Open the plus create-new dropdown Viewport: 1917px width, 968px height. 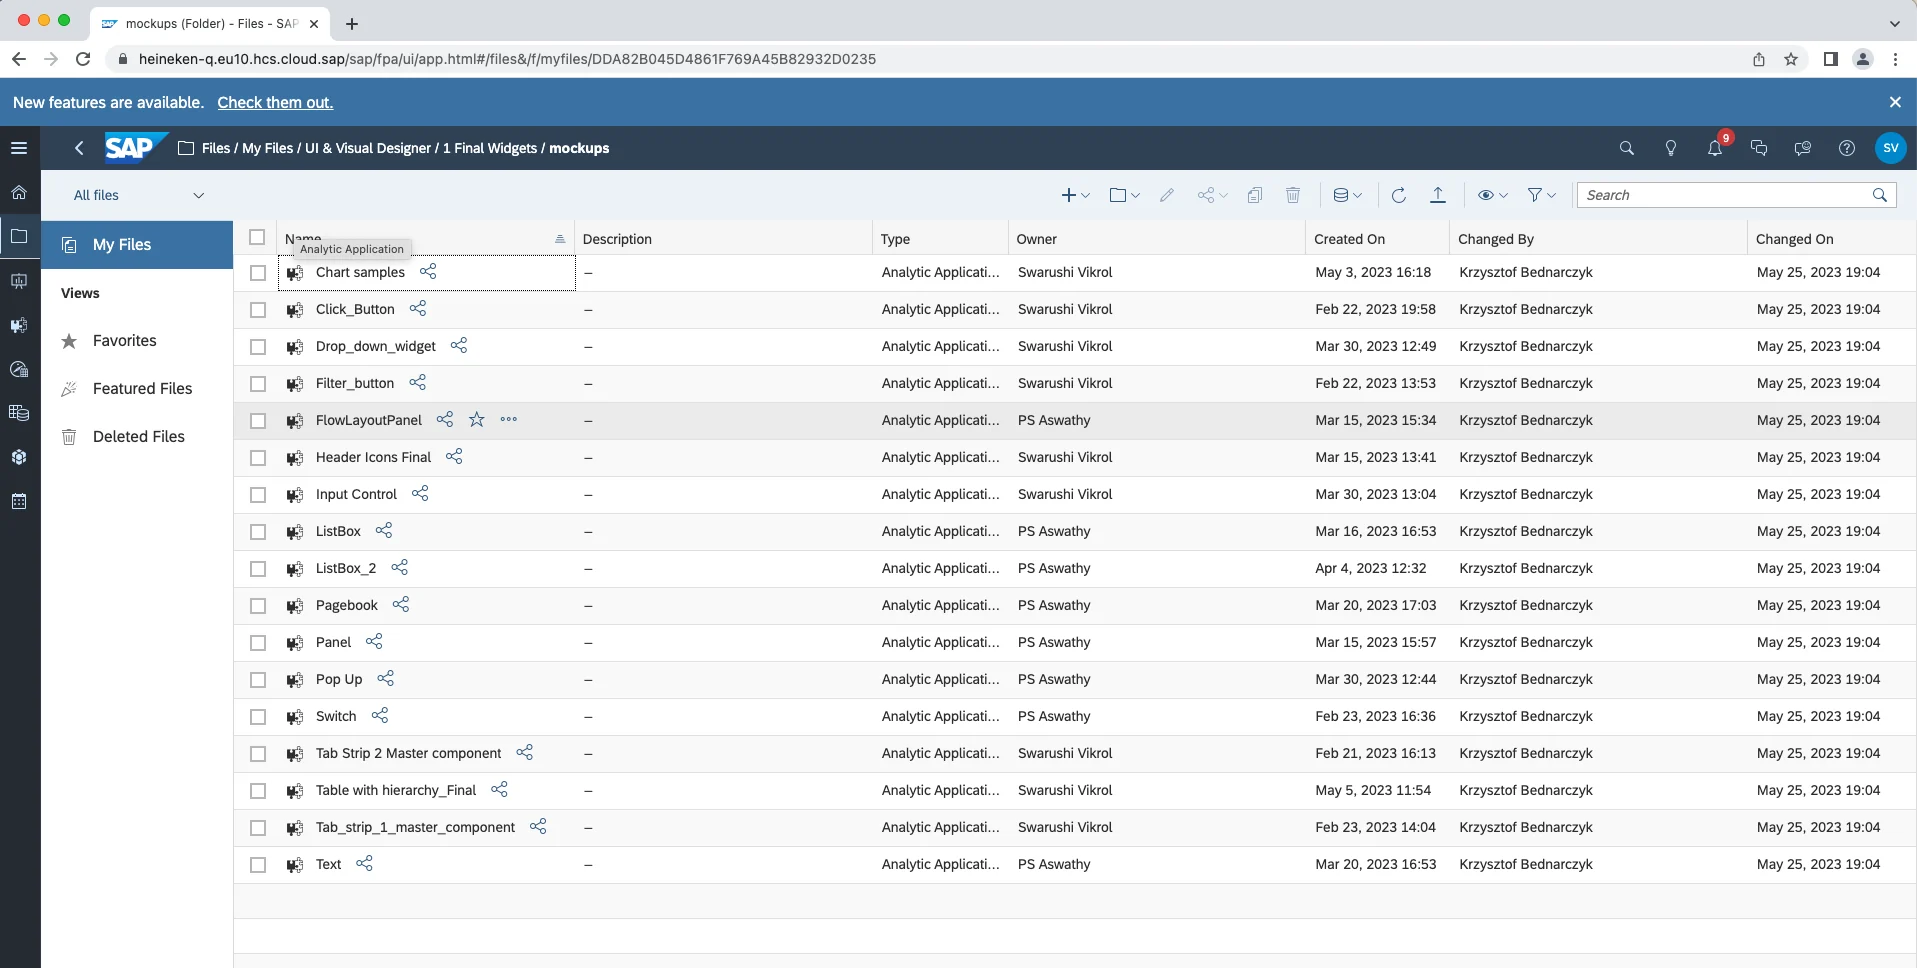[1075, 195]
